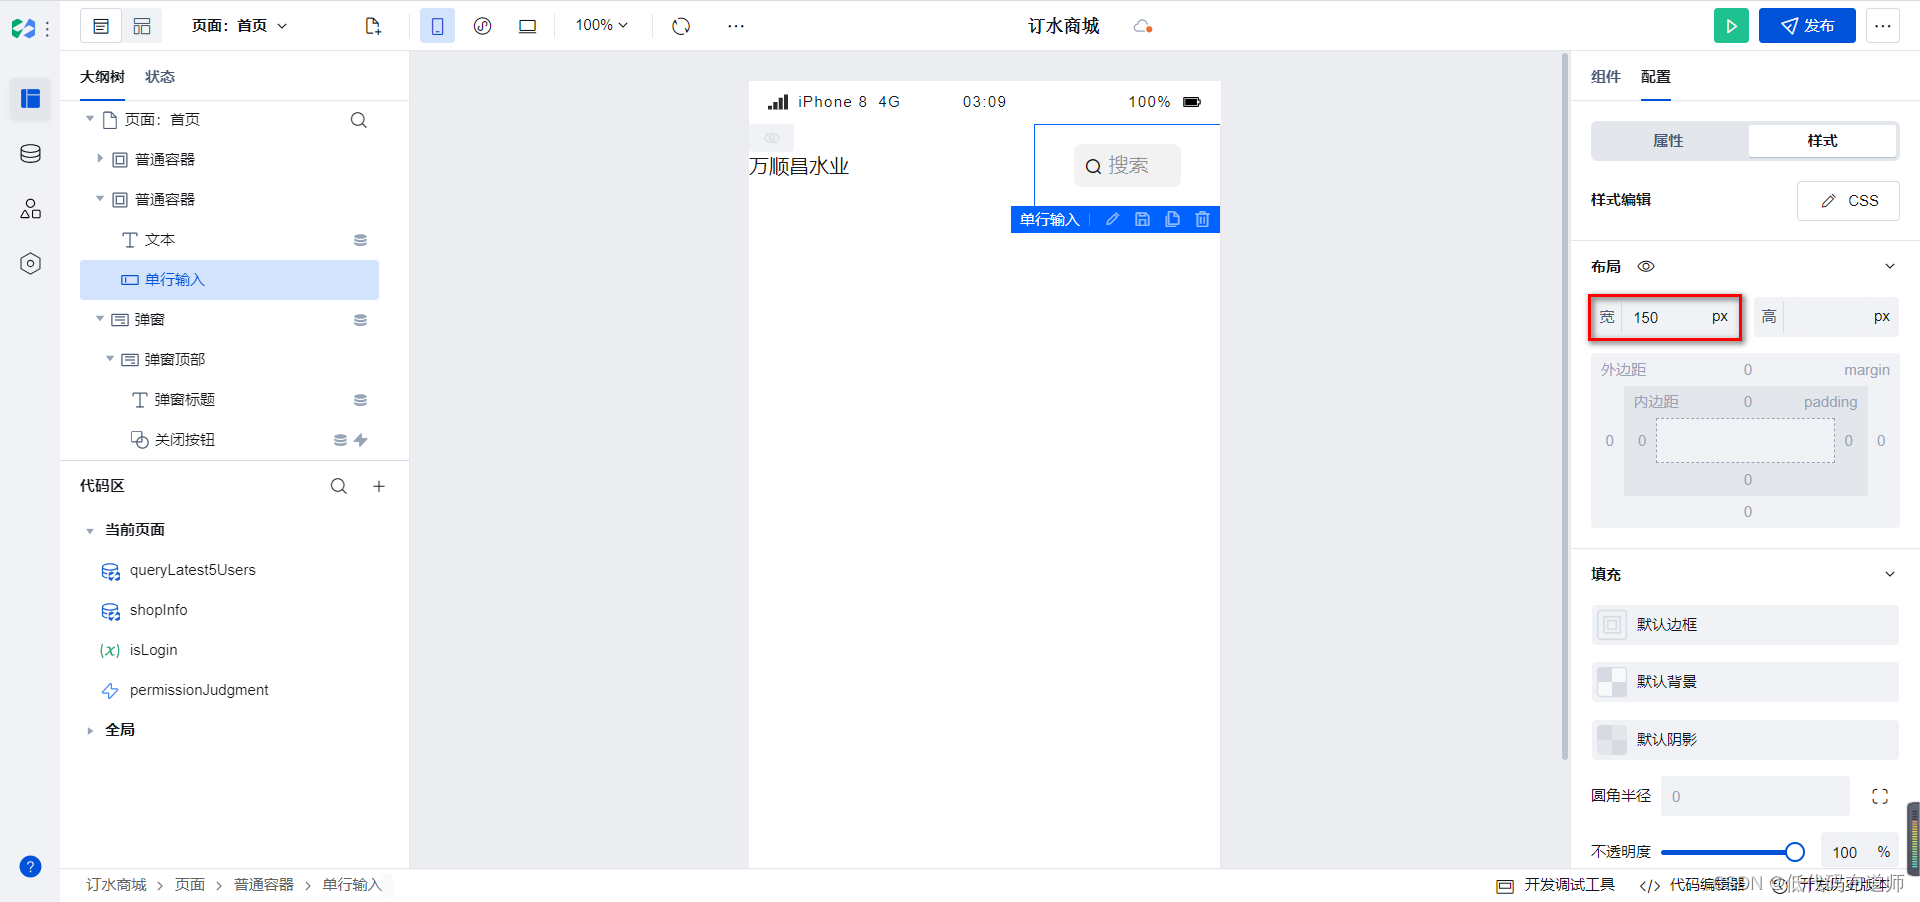The width and height of the screenshot is (1920, 902).
Task: Switch to single page layout view icon
Action: 101,26
